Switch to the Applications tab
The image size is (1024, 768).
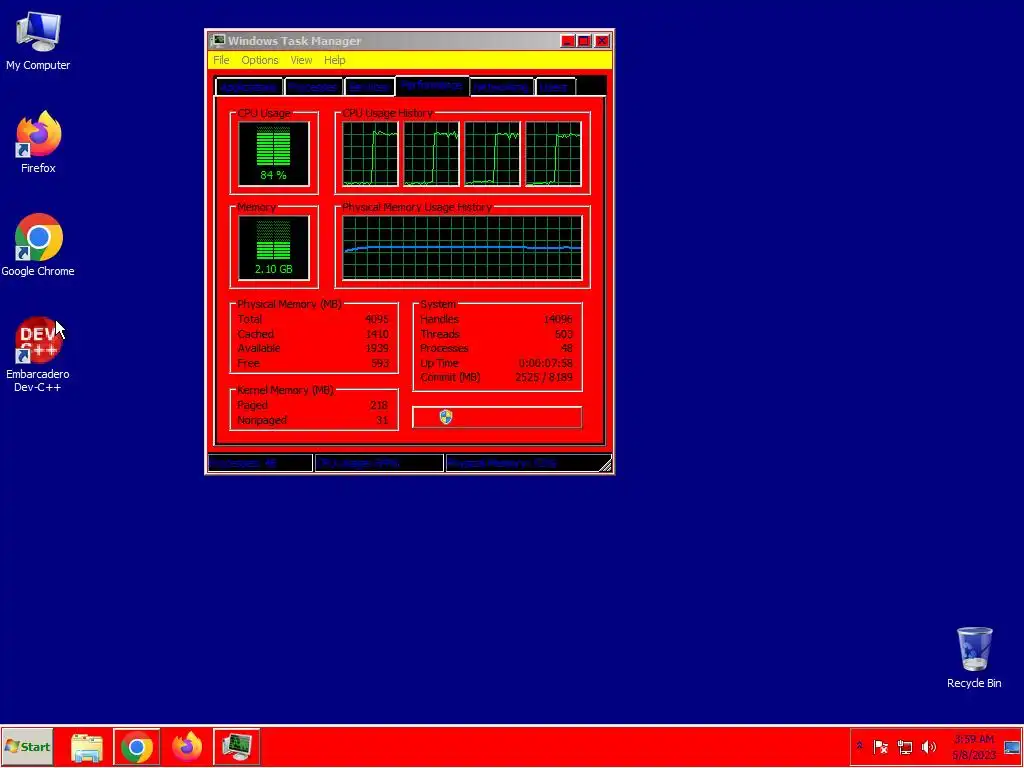[249, 87]
